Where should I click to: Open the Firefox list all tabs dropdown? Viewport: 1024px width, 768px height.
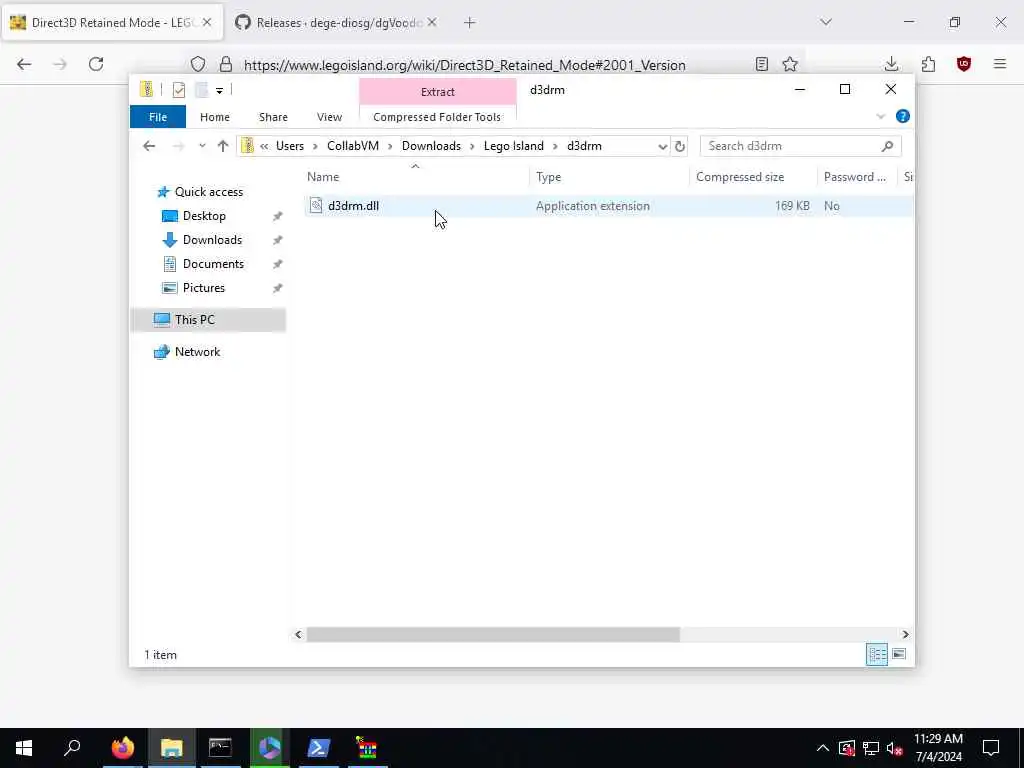(826, 22)
